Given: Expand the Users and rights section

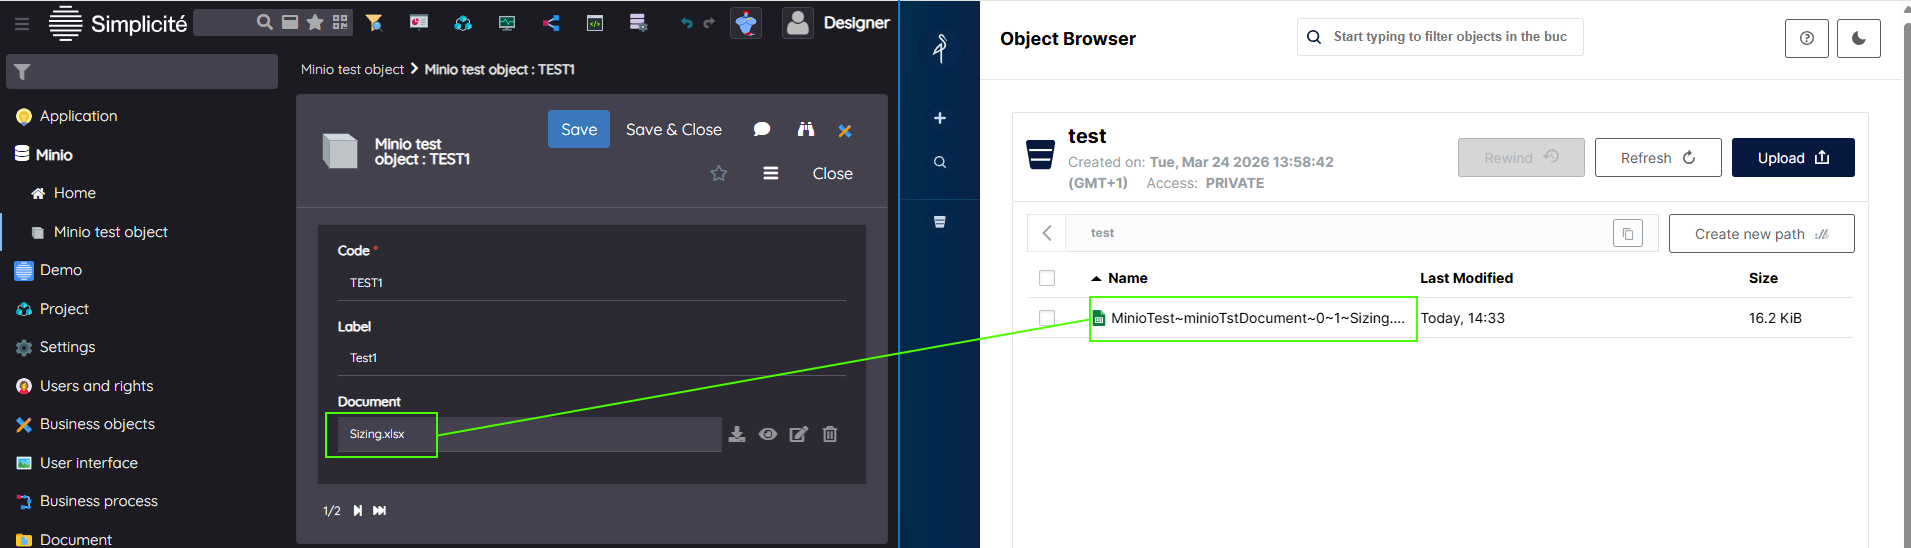Looking at the screenshot, I should [x=96, y=386].
